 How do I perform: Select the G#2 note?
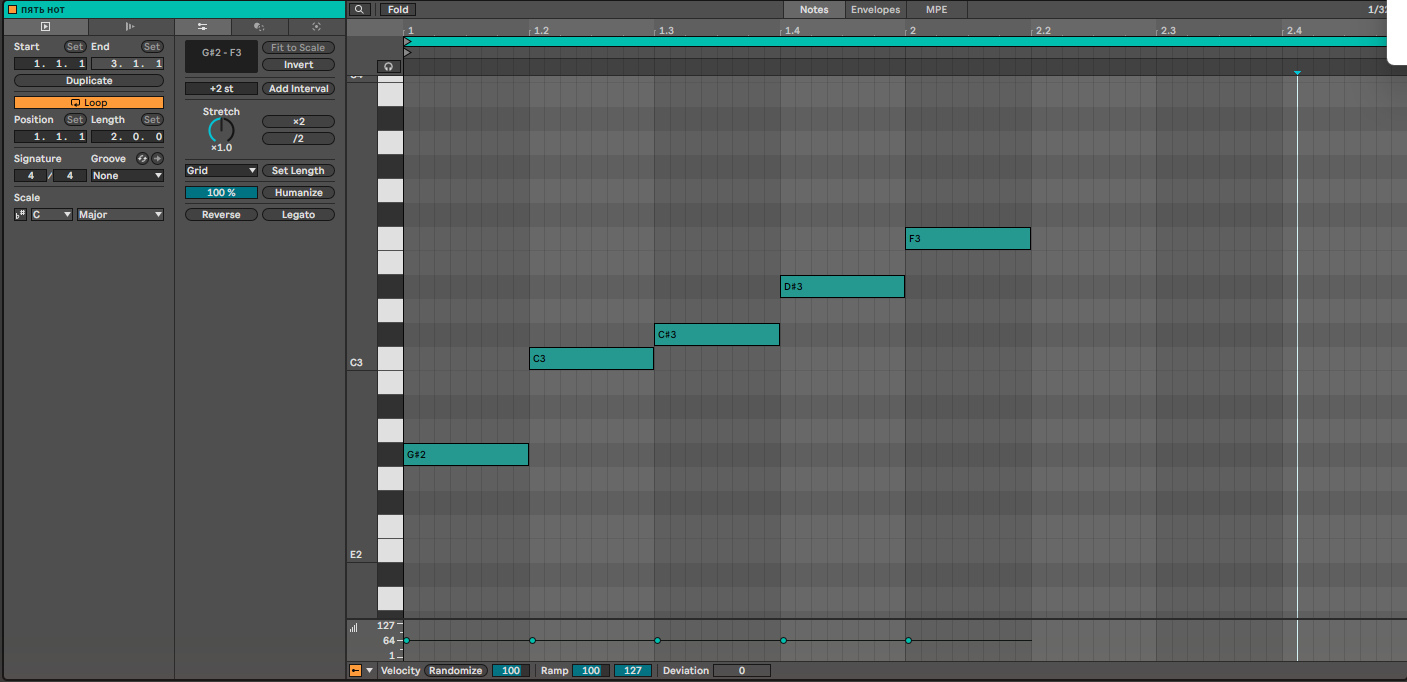click(466, 455)
